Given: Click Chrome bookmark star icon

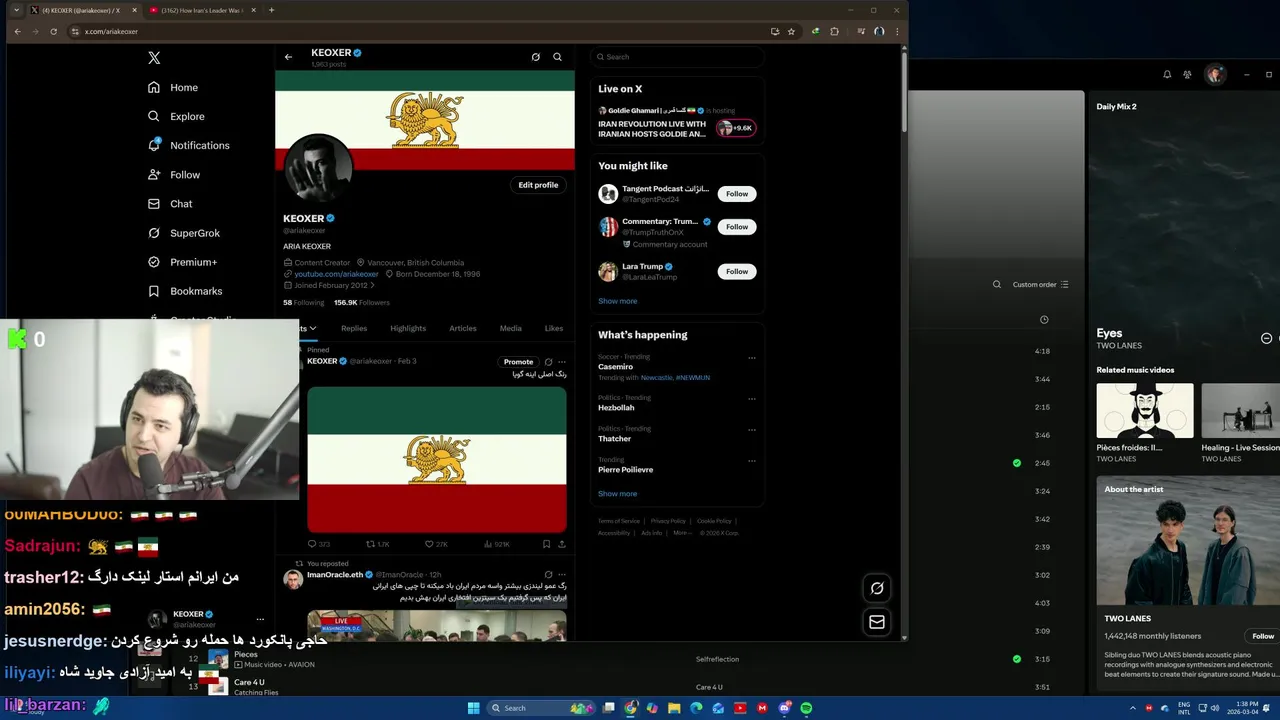Looking at the screenshot, I should point(791,31).
